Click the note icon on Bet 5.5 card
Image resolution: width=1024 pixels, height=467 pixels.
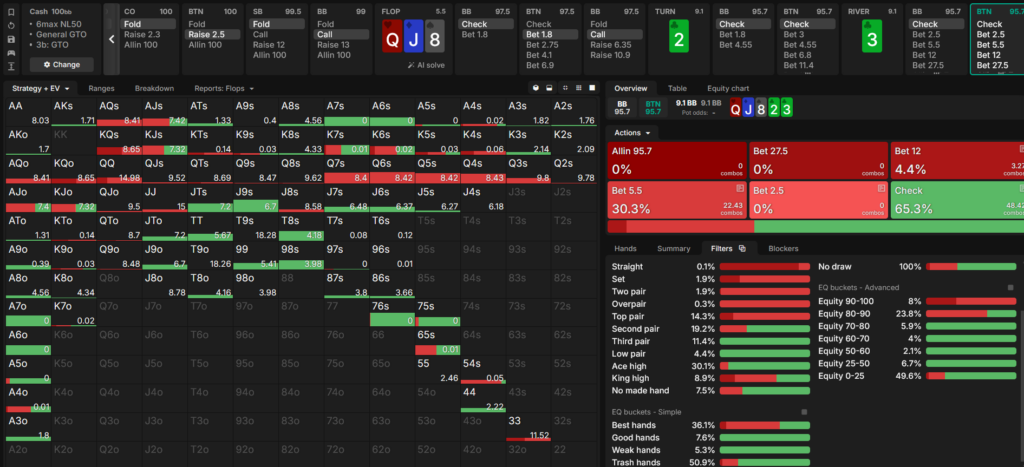click(740, 188)
